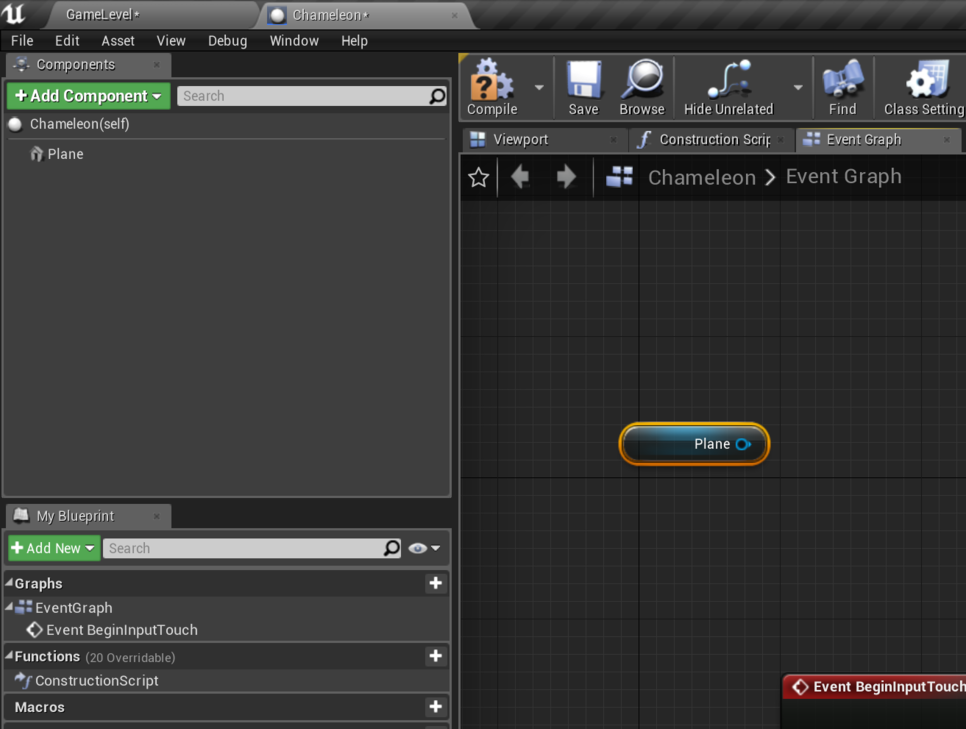The height and width of the screenshot is (729, 966).
Task: Open the Window menu
Action: 294,41
